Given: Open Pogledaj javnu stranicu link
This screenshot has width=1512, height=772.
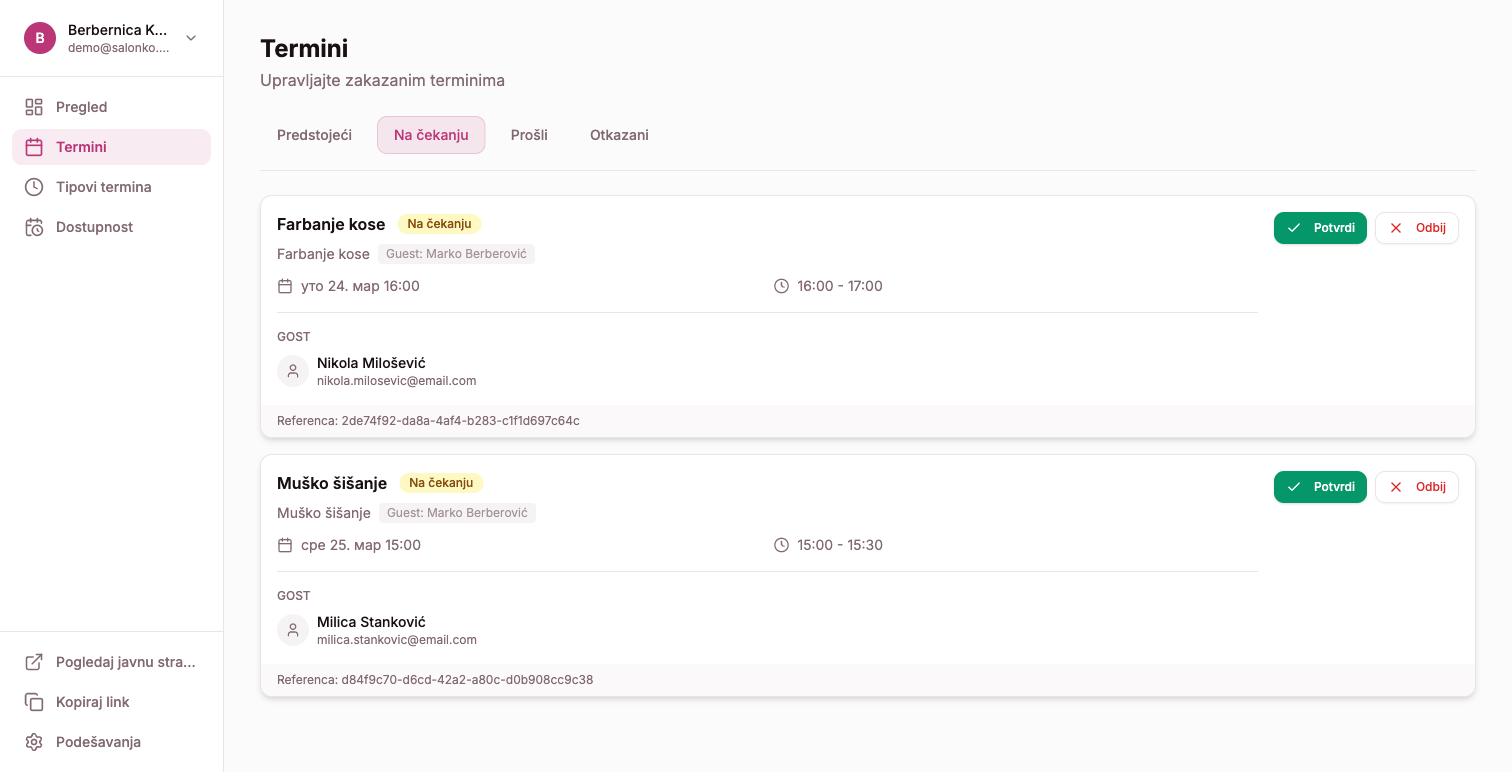Looking at the screenshot, I should pos(125,662).
